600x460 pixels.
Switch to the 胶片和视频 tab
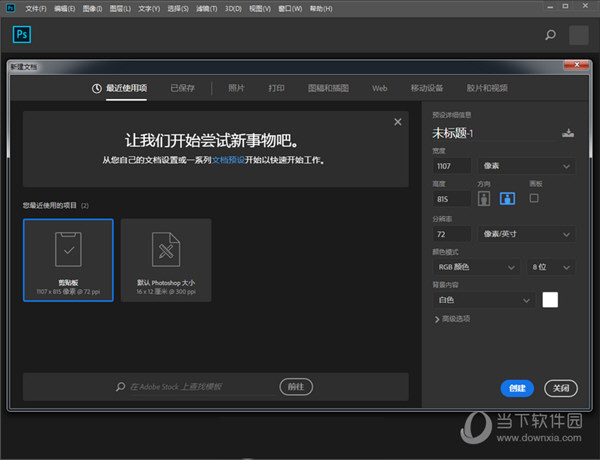[487, 88]
